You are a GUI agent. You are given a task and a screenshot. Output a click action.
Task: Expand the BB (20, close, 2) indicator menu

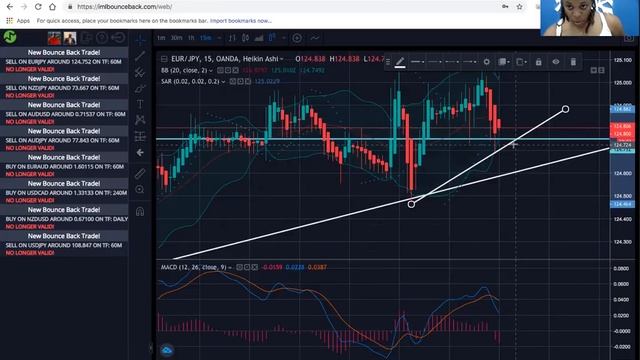pyautogui.click(x=211, y=71)
